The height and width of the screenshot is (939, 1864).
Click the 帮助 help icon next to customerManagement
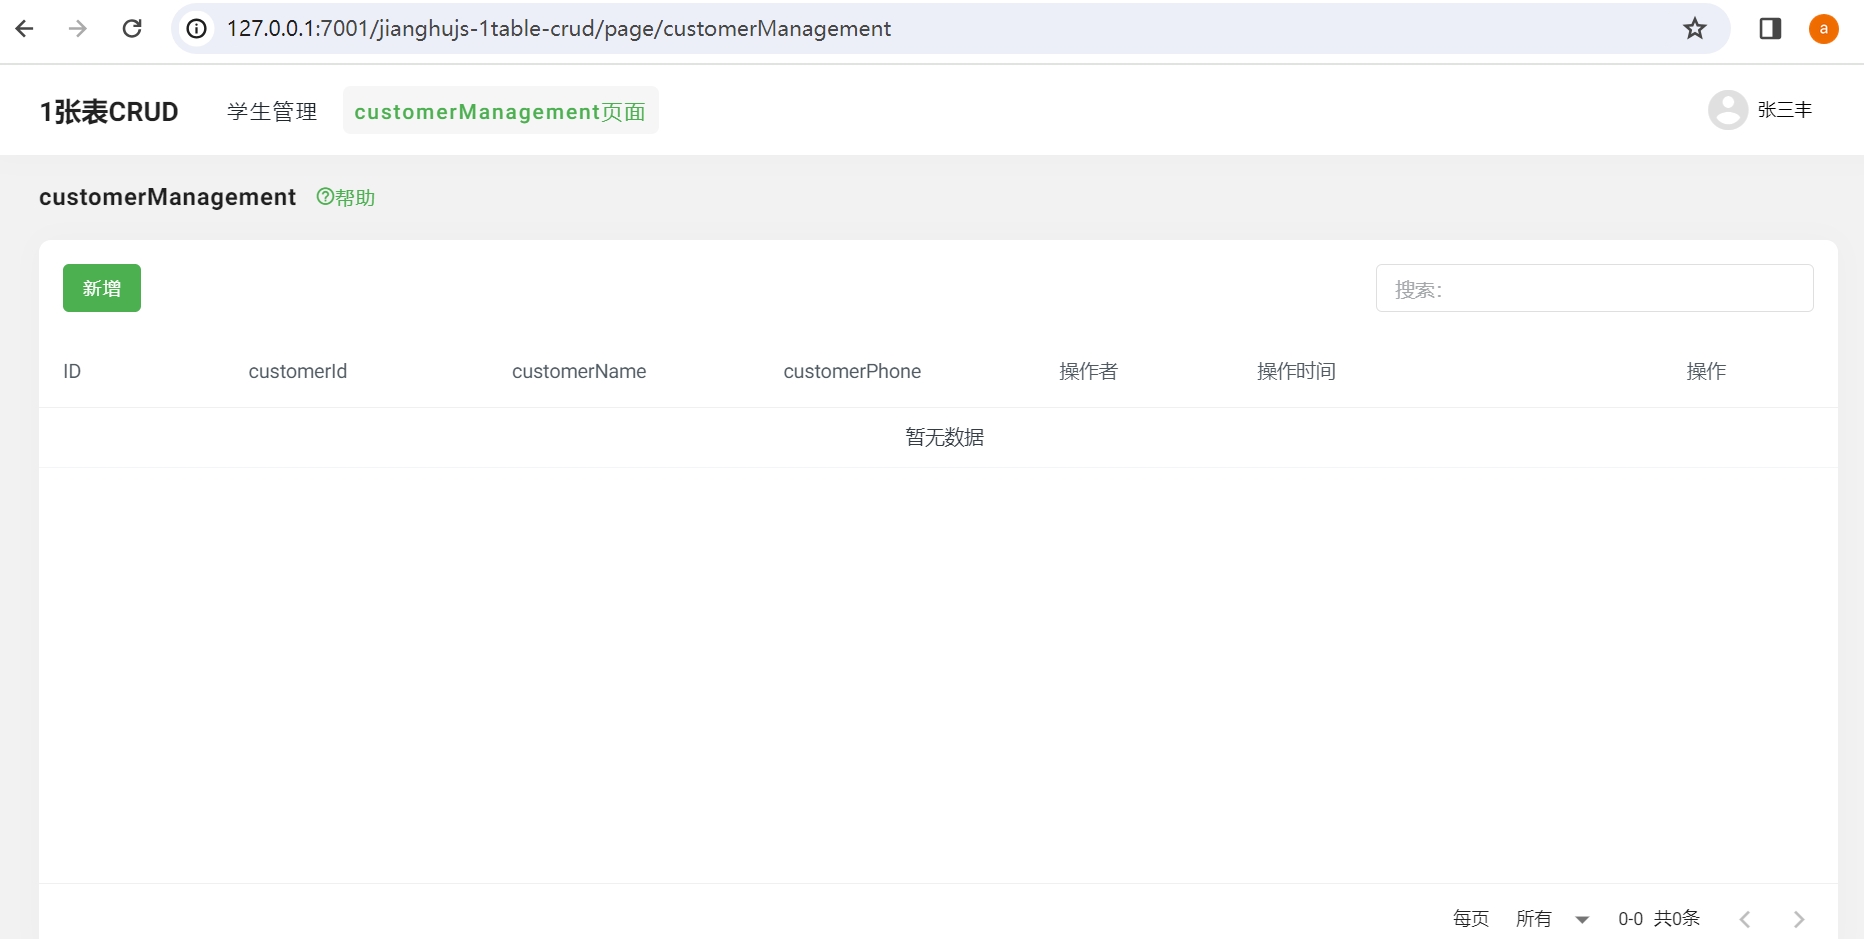345,197
